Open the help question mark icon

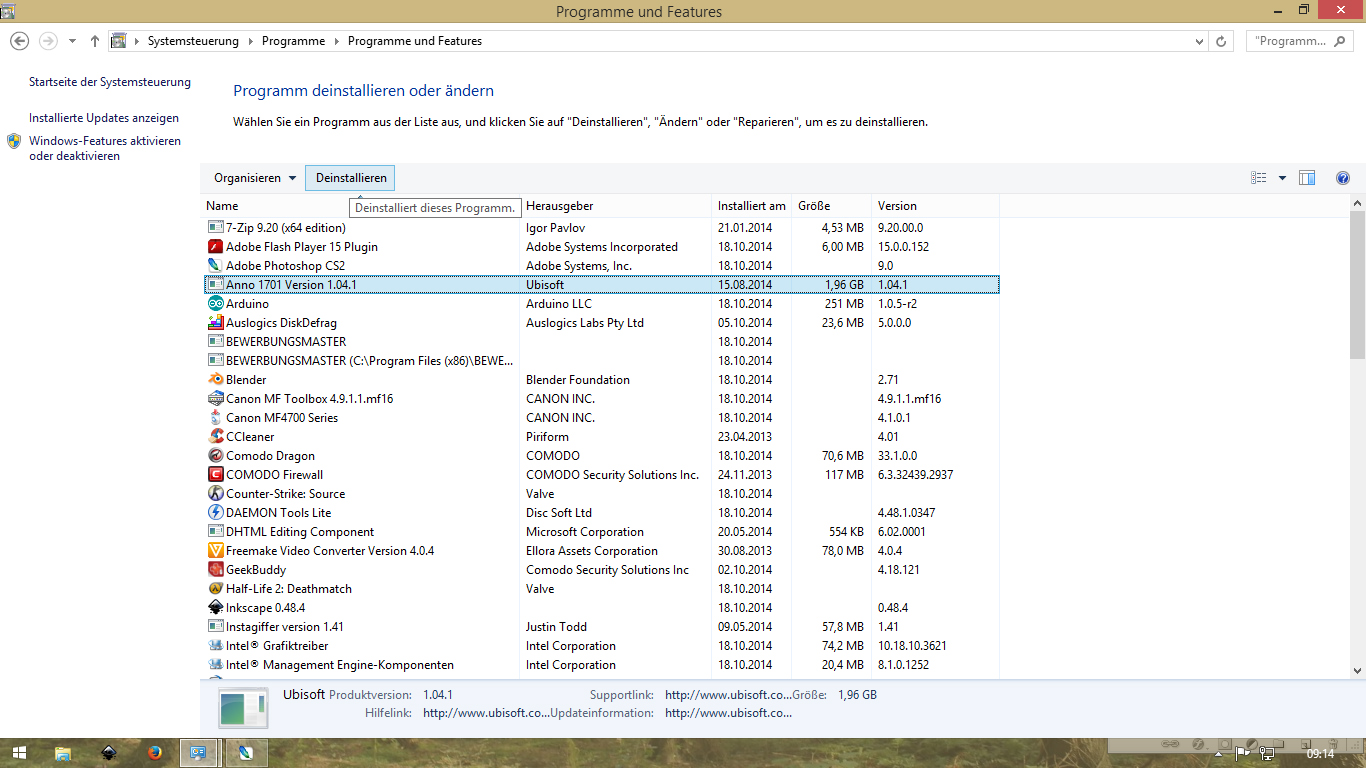[1343, 178]
